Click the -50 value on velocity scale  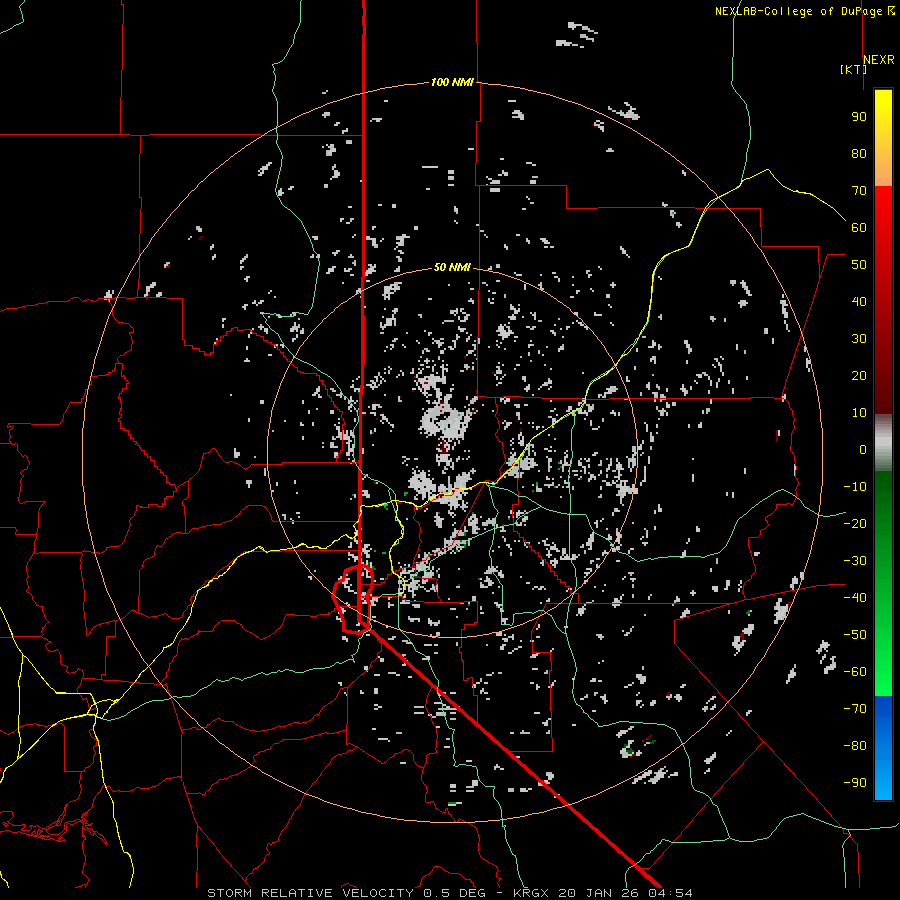click(x=855, y=635)
